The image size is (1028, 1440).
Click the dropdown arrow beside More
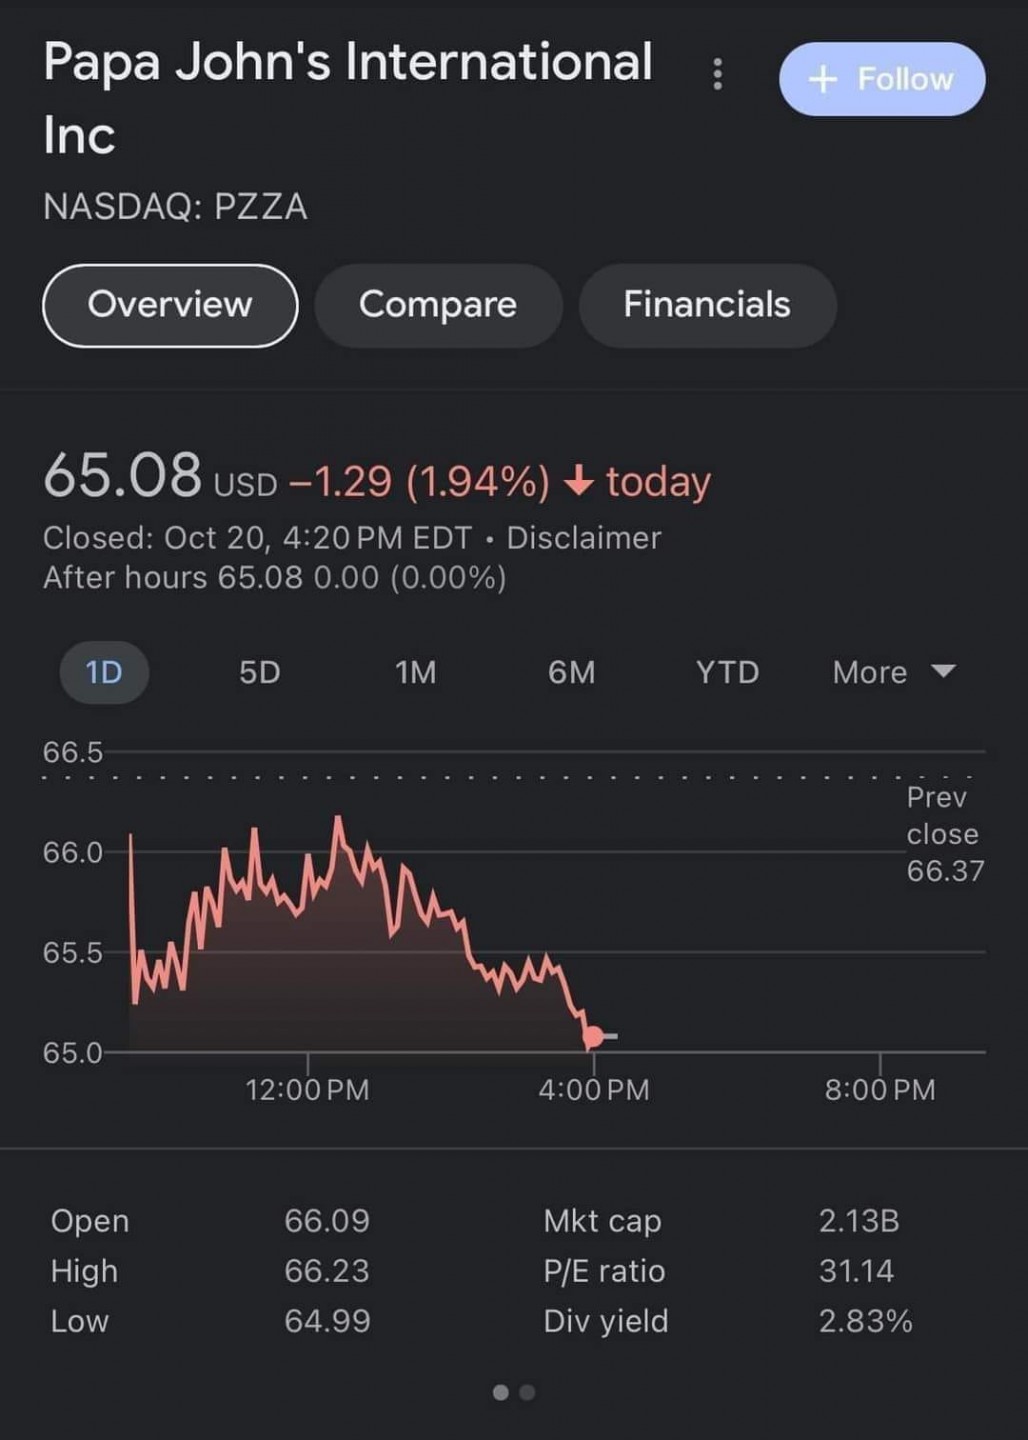click(943, 671)
